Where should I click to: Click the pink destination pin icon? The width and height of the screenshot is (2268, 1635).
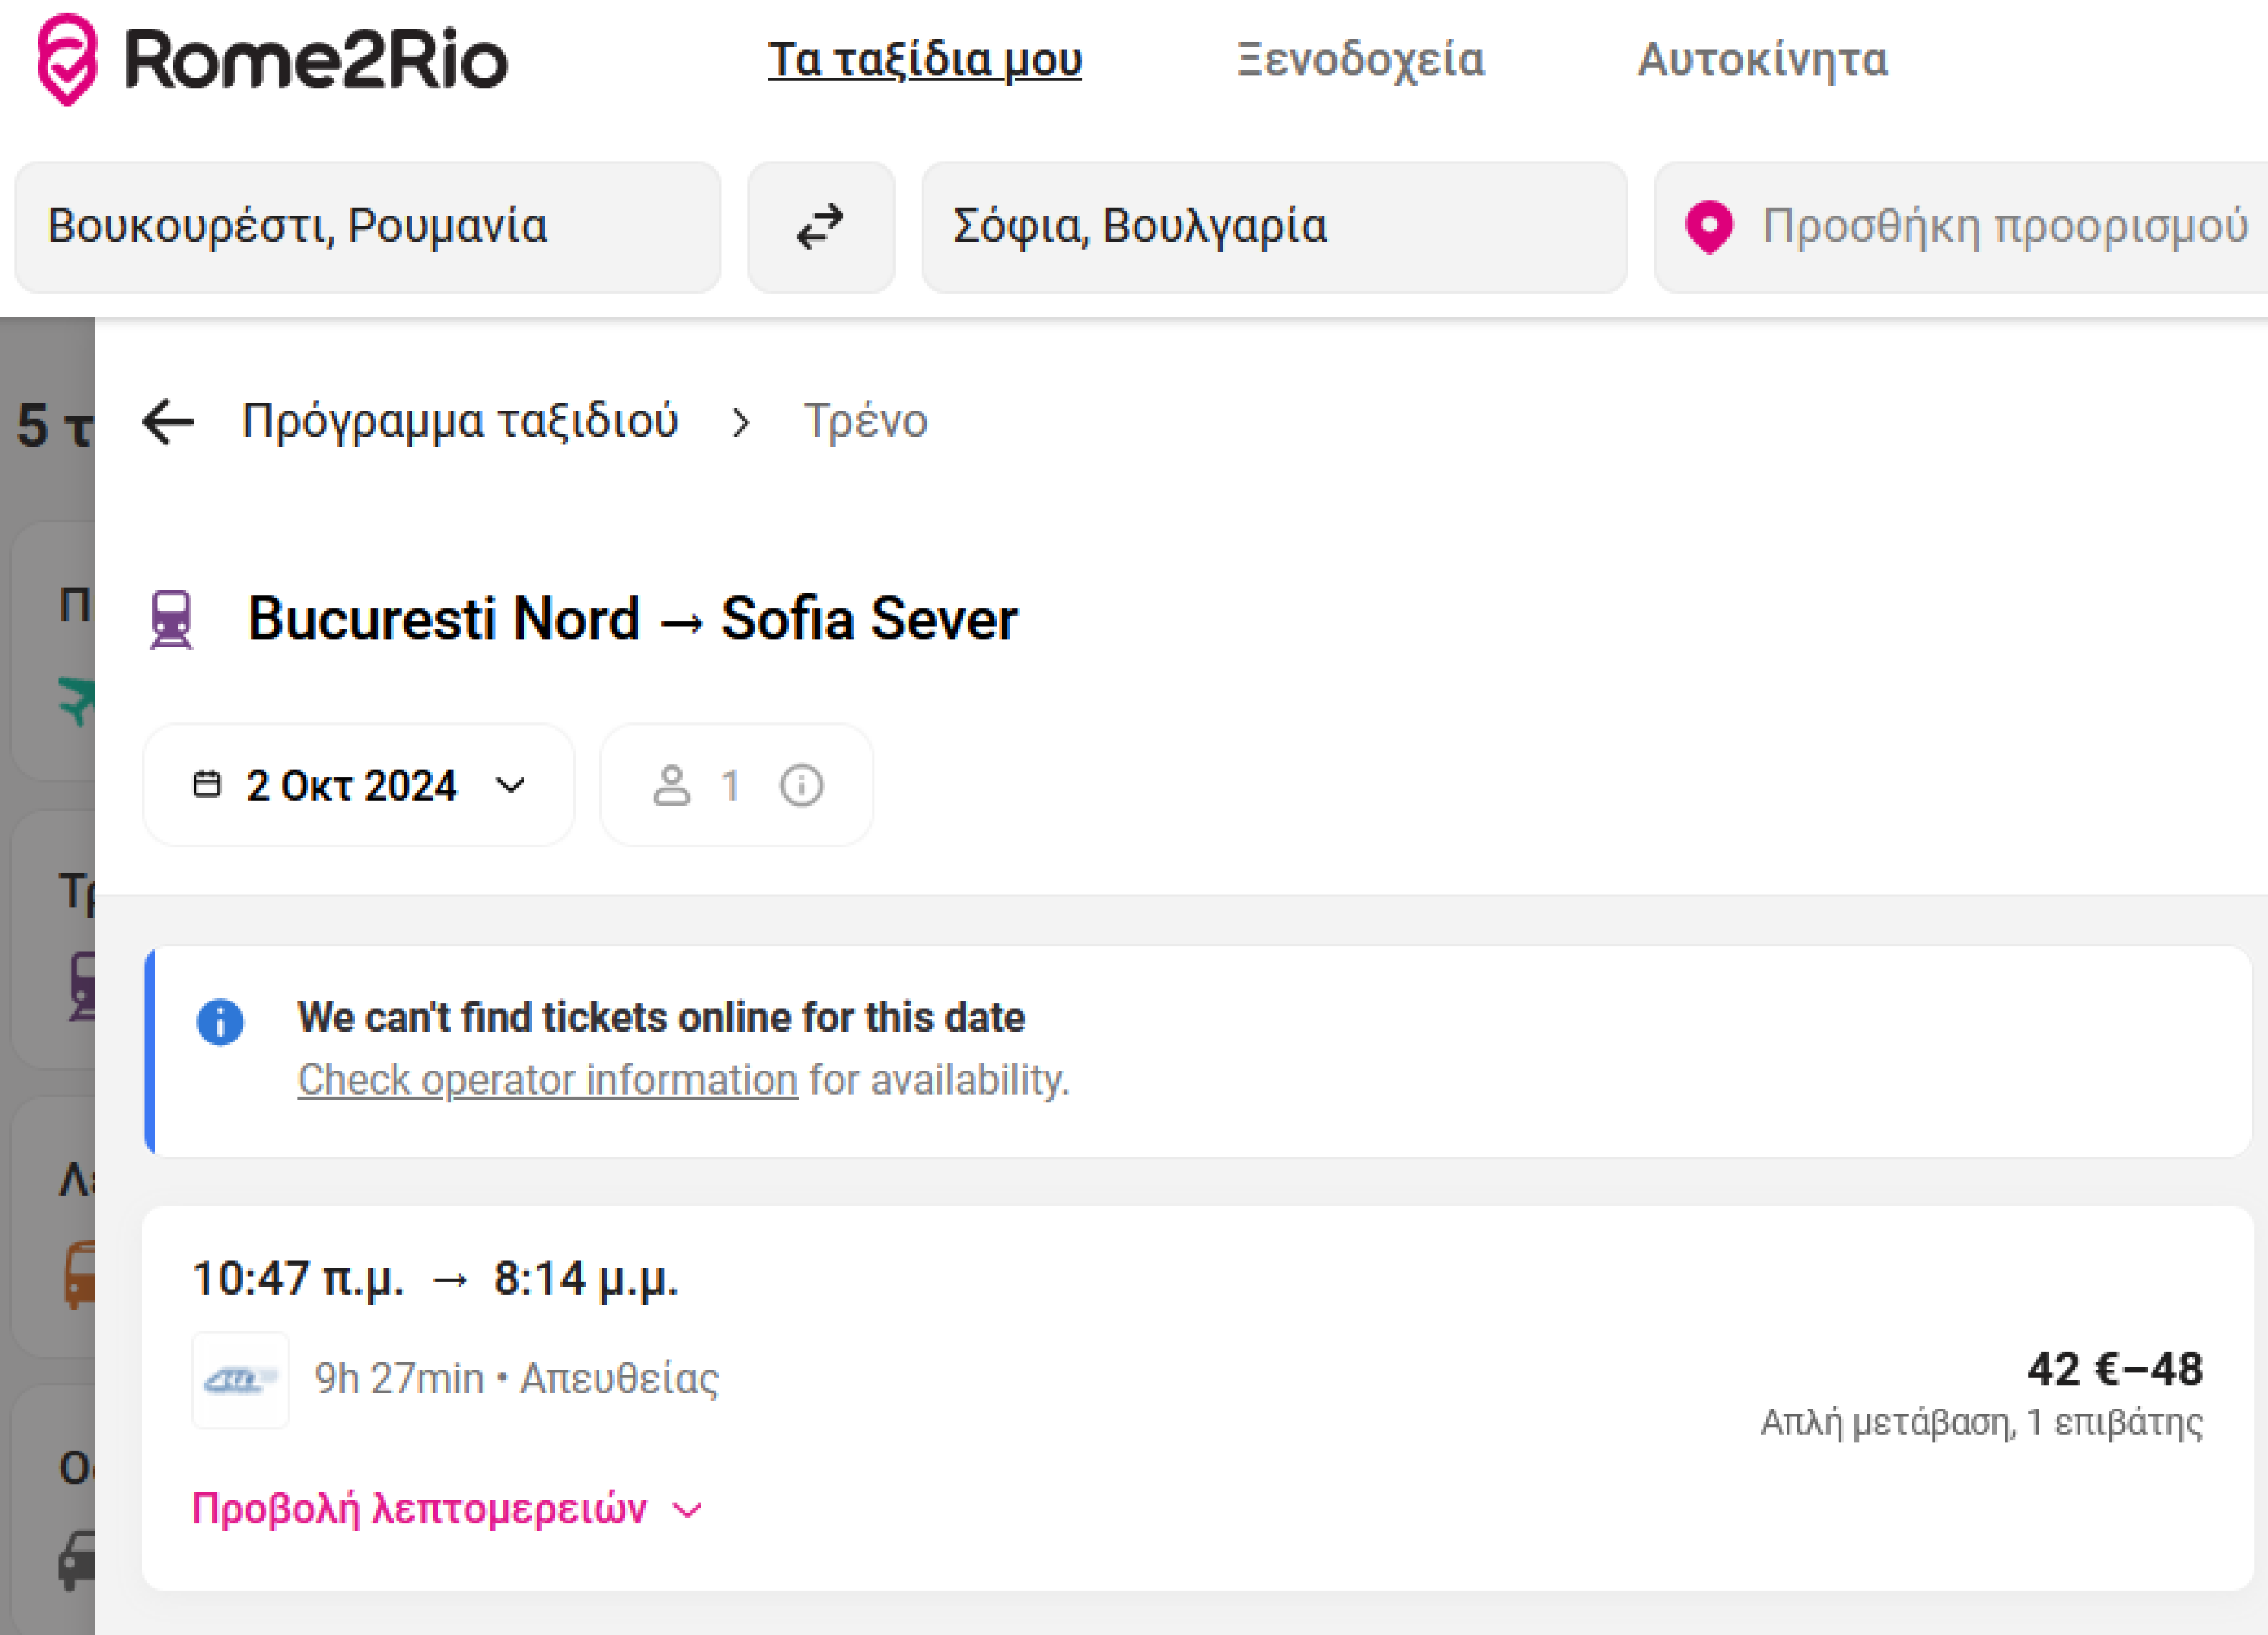(x=1708, y=227)
